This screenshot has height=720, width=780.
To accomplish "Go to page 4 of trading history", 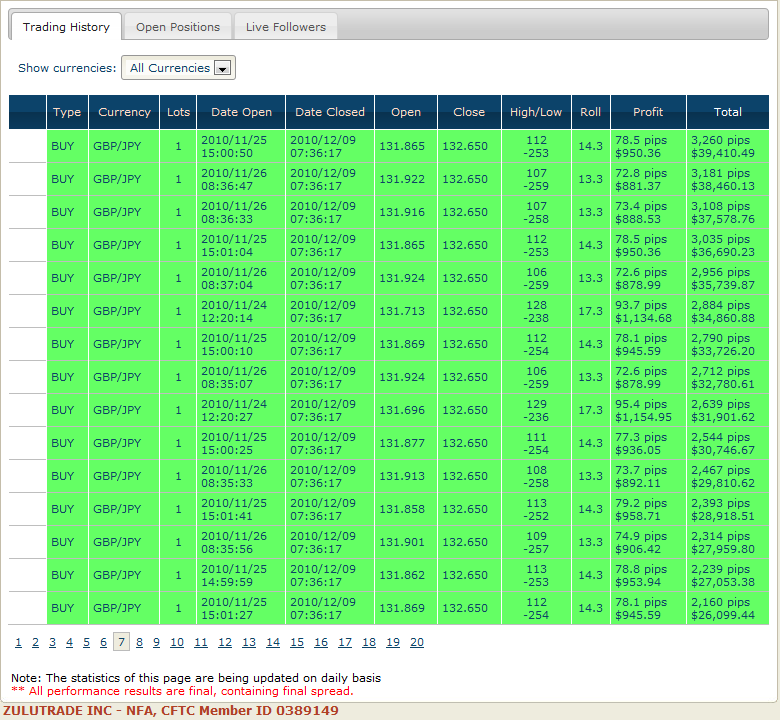I will click(x=69, y=642).
